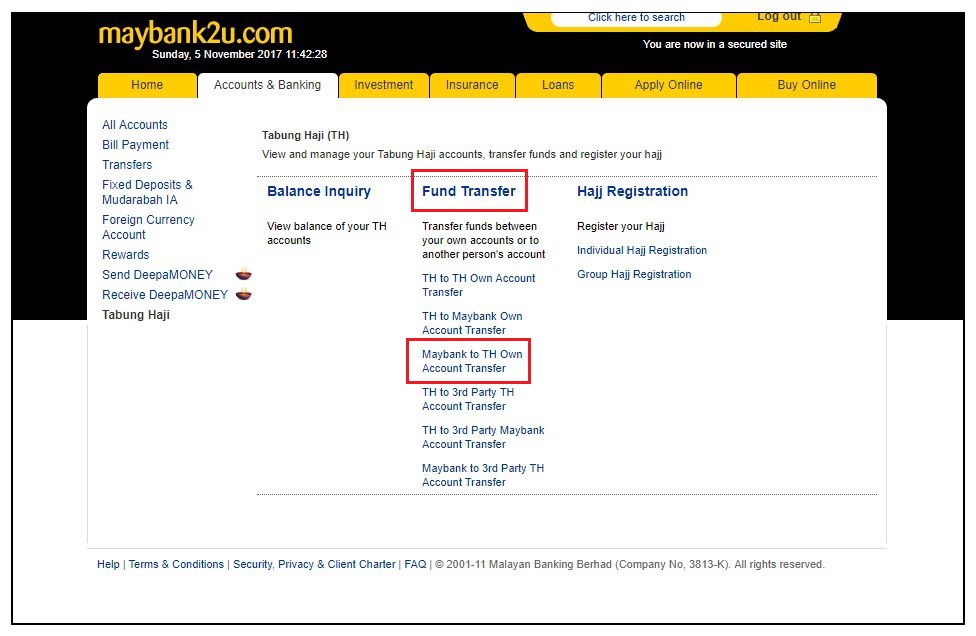The image size is (976, 636).
Task: Click Send DeepaMONEY link
Action: 157,274
